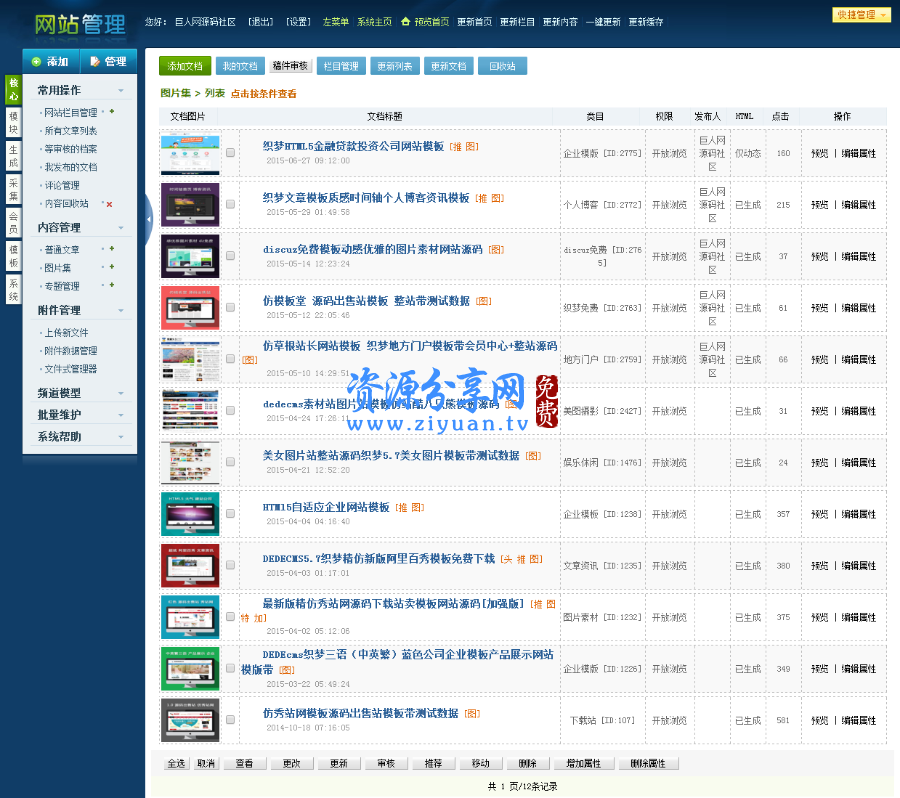Click the sidebar collapse arrow
The height and width of the screenshot is (798, 900).
click(x=148, y=219)
